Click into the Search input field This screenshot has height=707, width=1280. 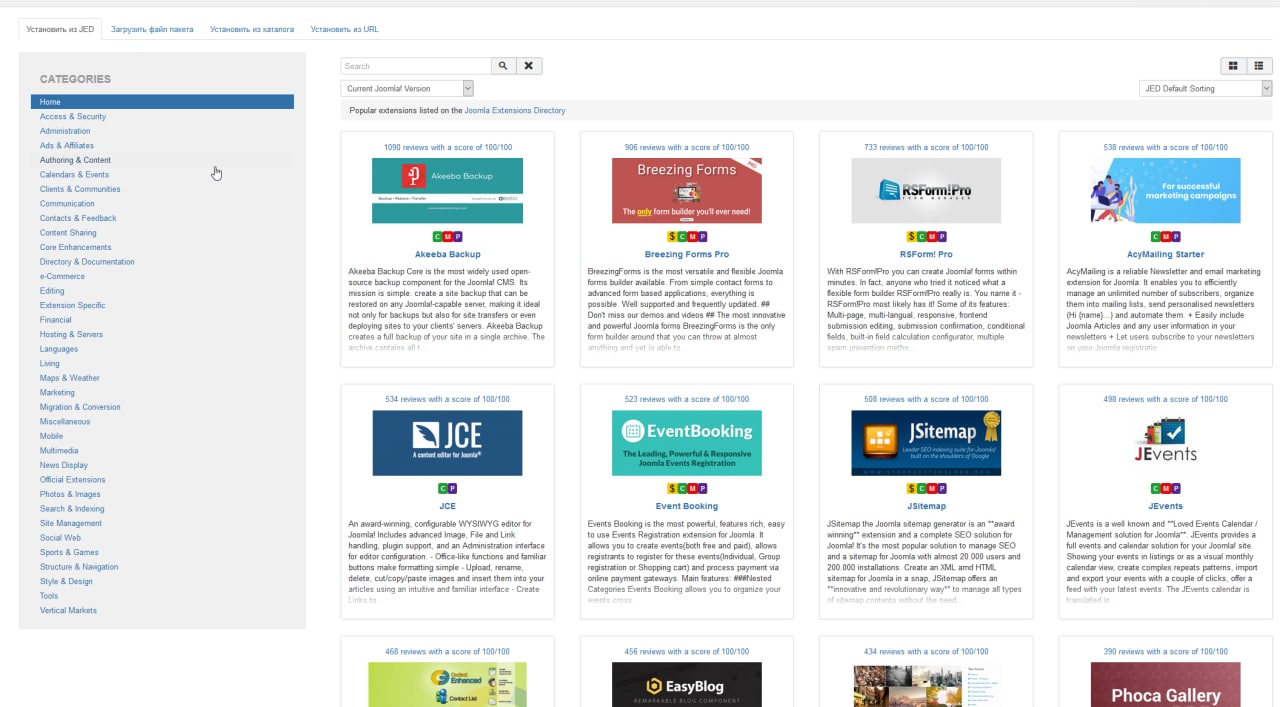pos(416,66)
